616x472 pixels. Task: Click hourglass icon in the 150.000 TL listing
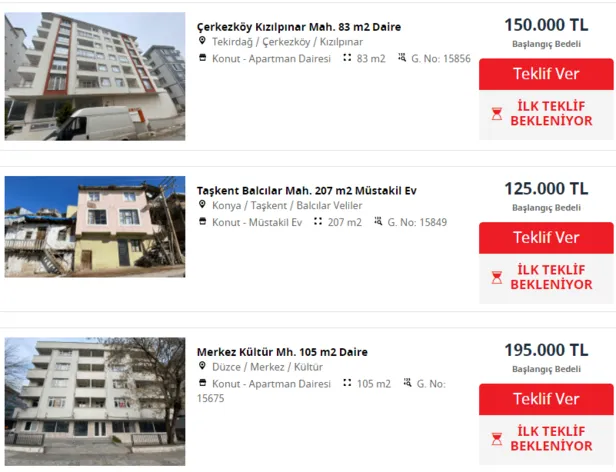[x=497, y=114]
